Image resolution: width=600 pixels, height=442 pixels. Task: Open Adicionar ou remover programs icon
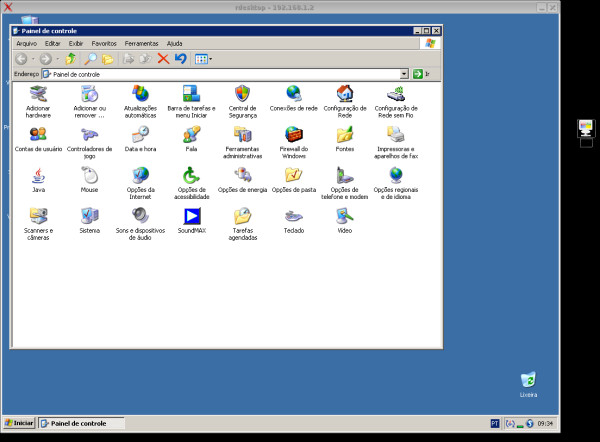(x=90, y=101)
